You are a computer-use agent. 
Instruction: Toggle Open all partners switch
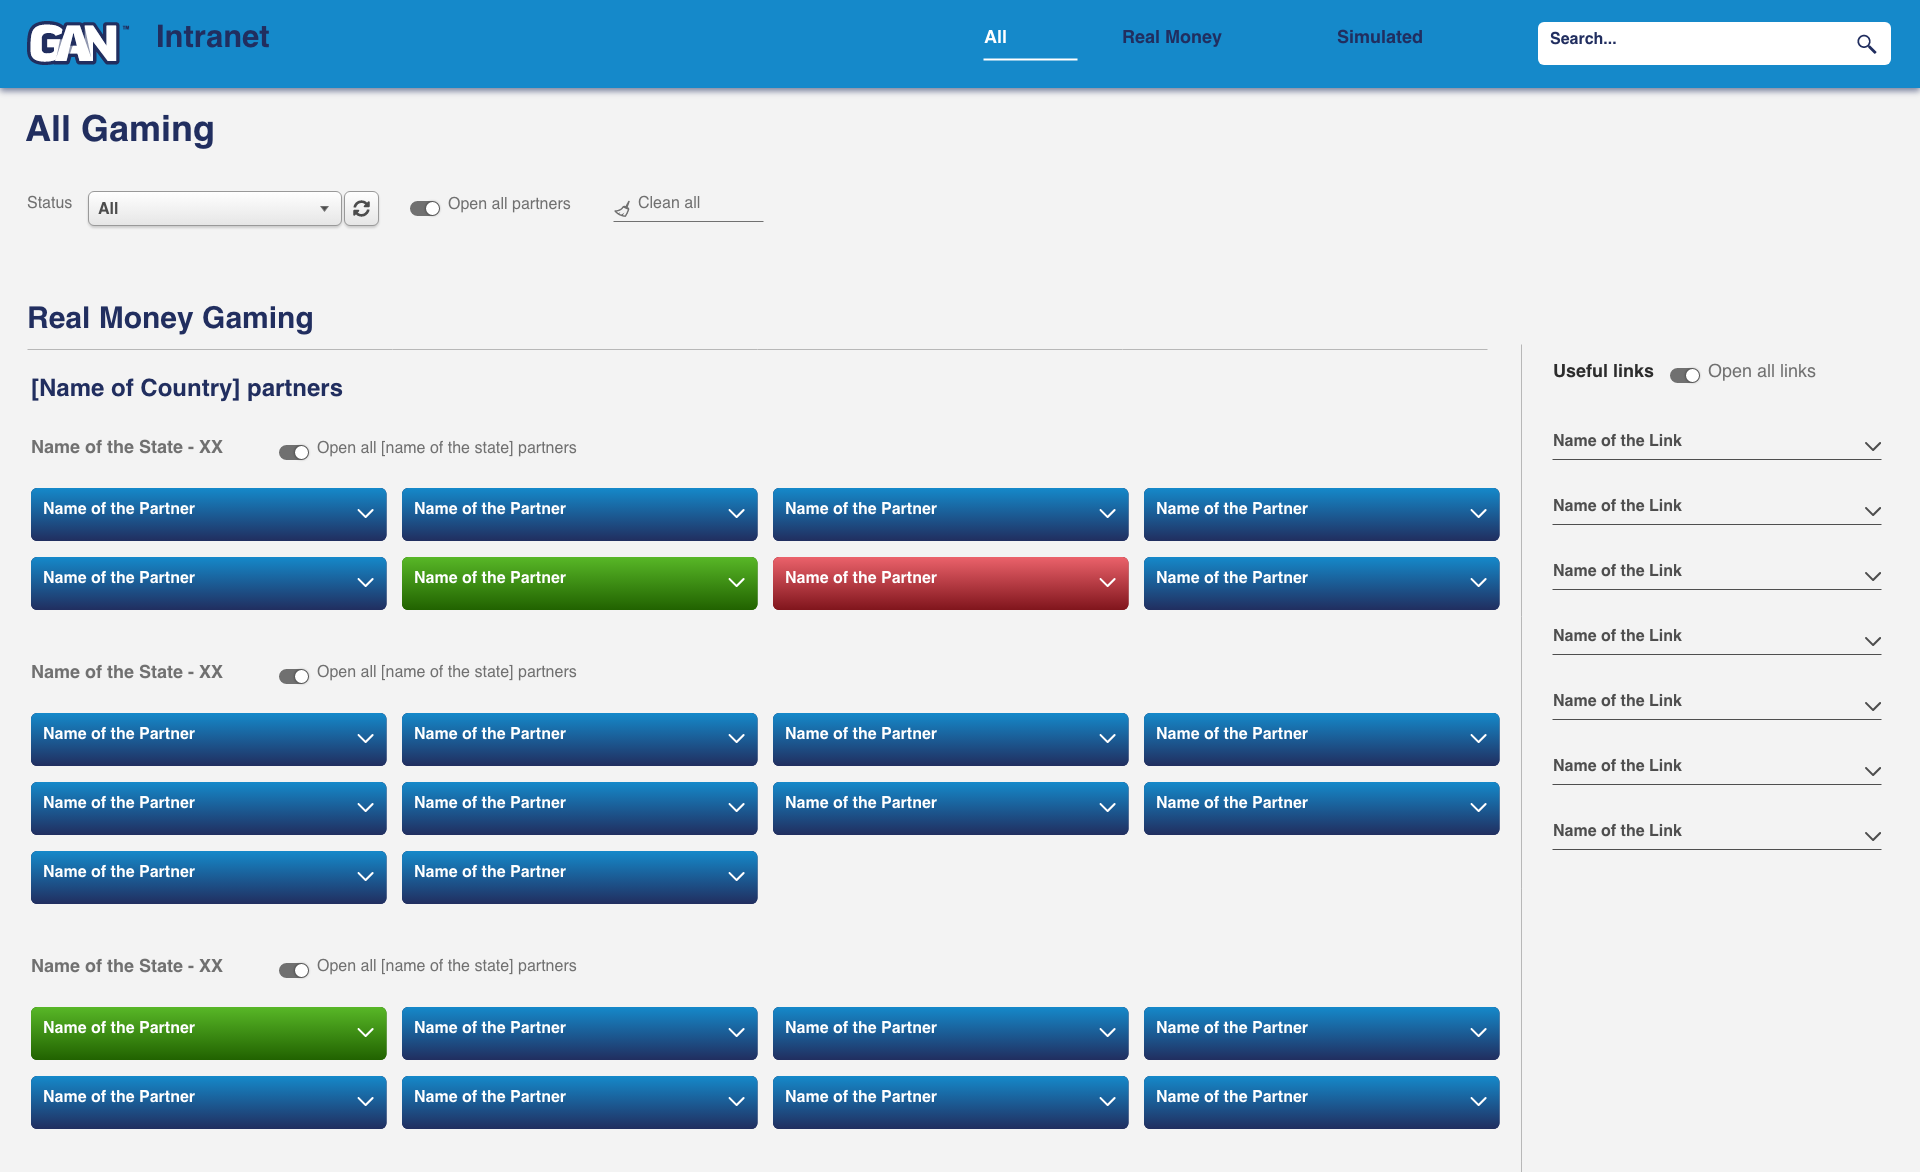(x=425, y=208)
